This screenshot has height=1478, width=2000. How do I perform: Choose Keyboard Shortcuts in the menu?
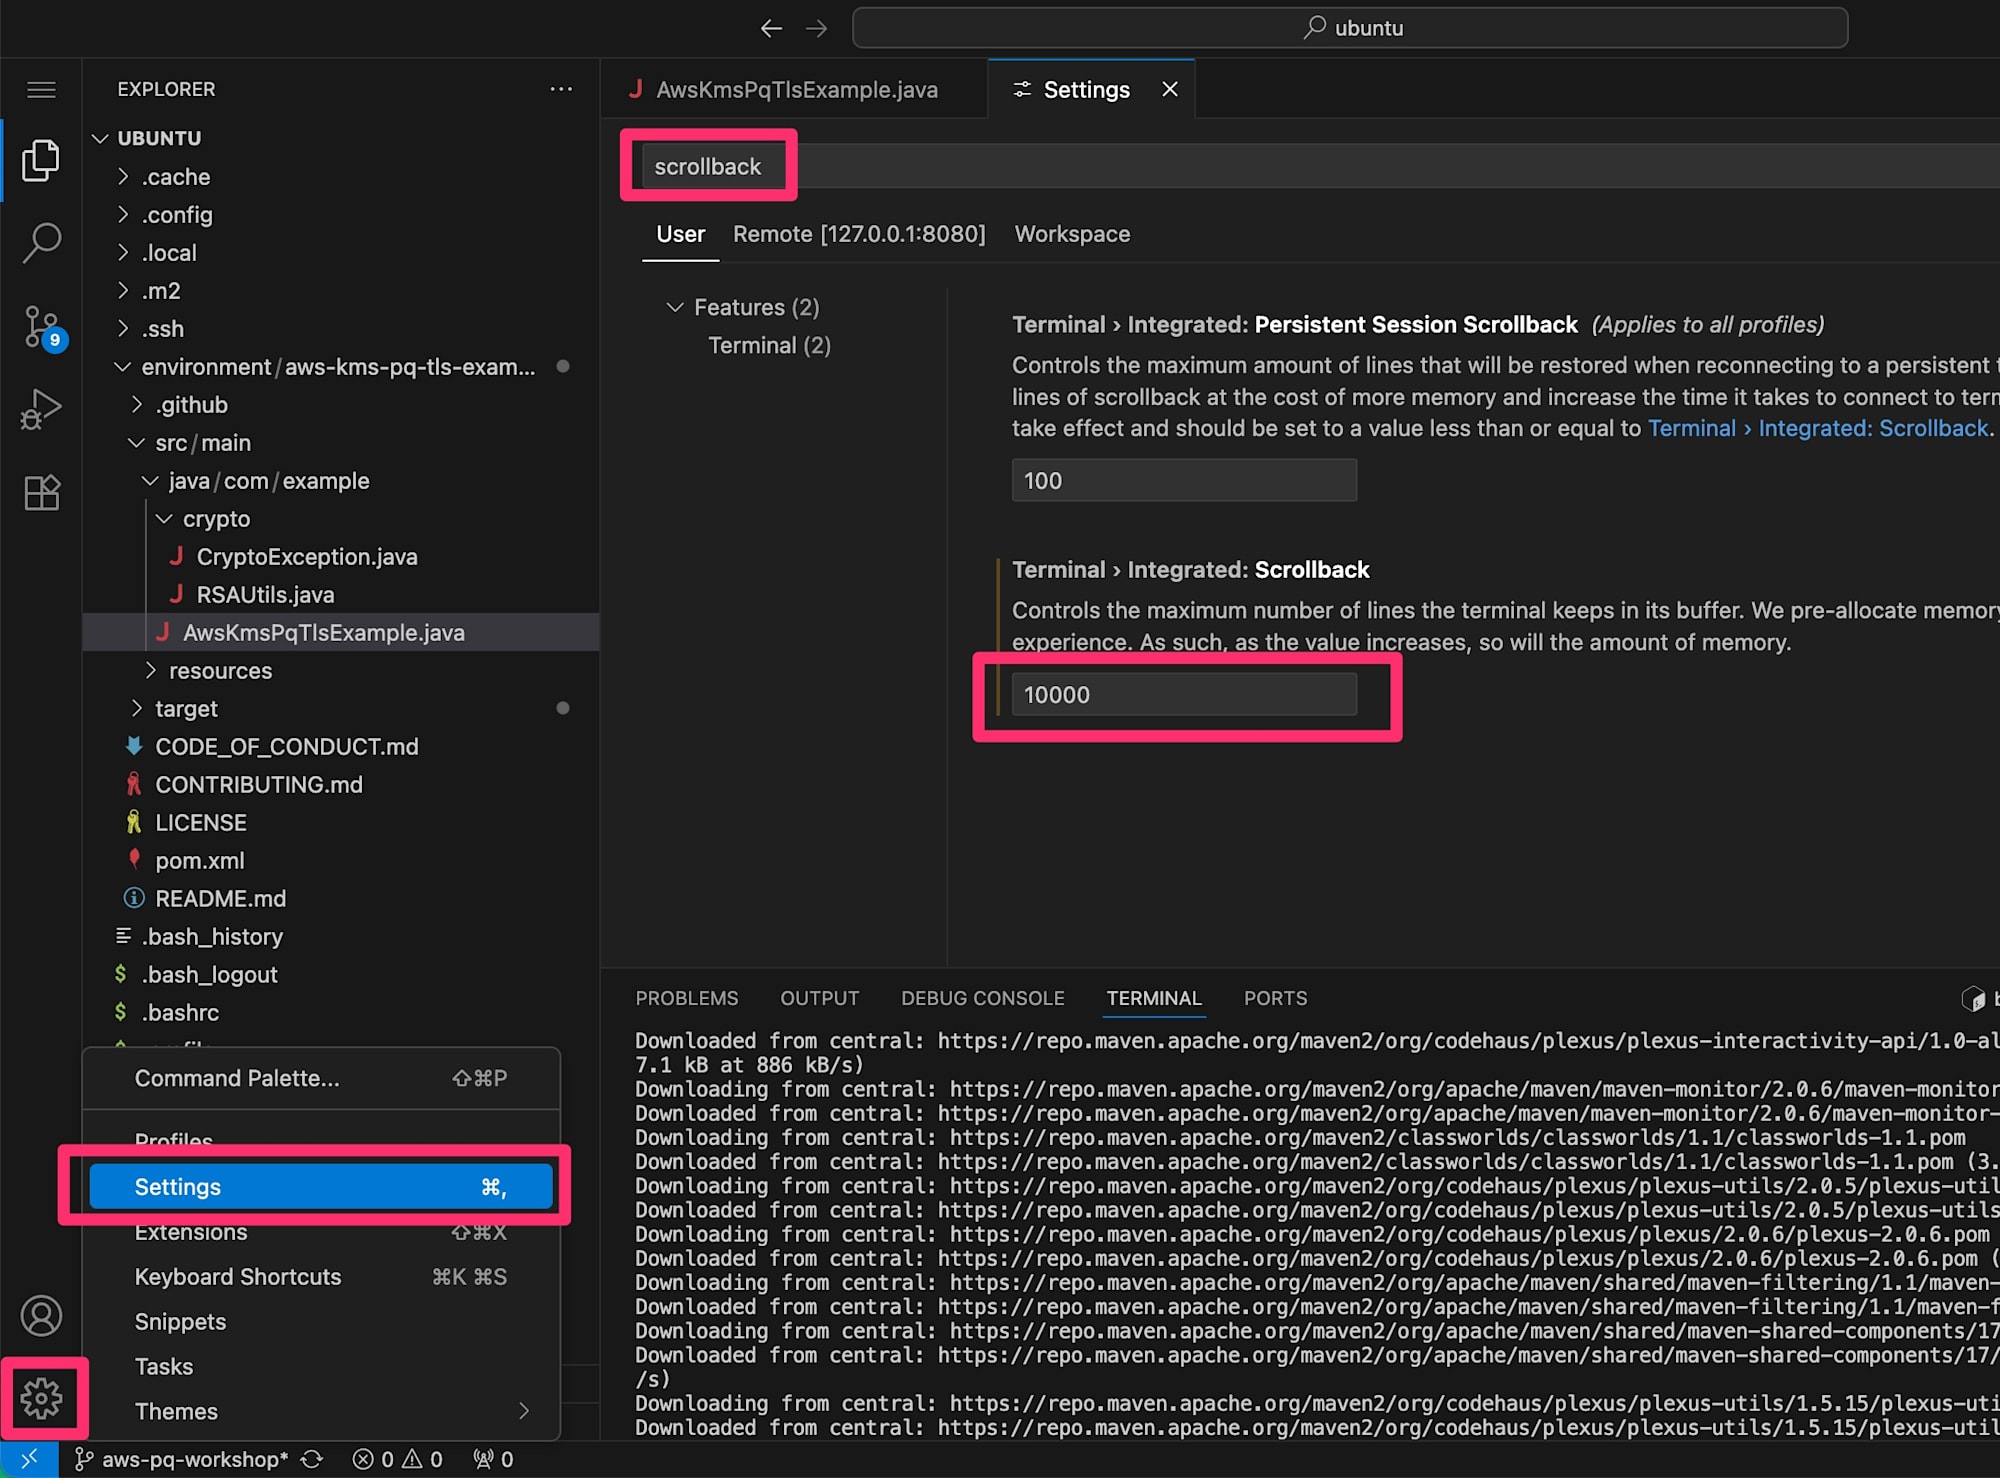click(320, 1277)
